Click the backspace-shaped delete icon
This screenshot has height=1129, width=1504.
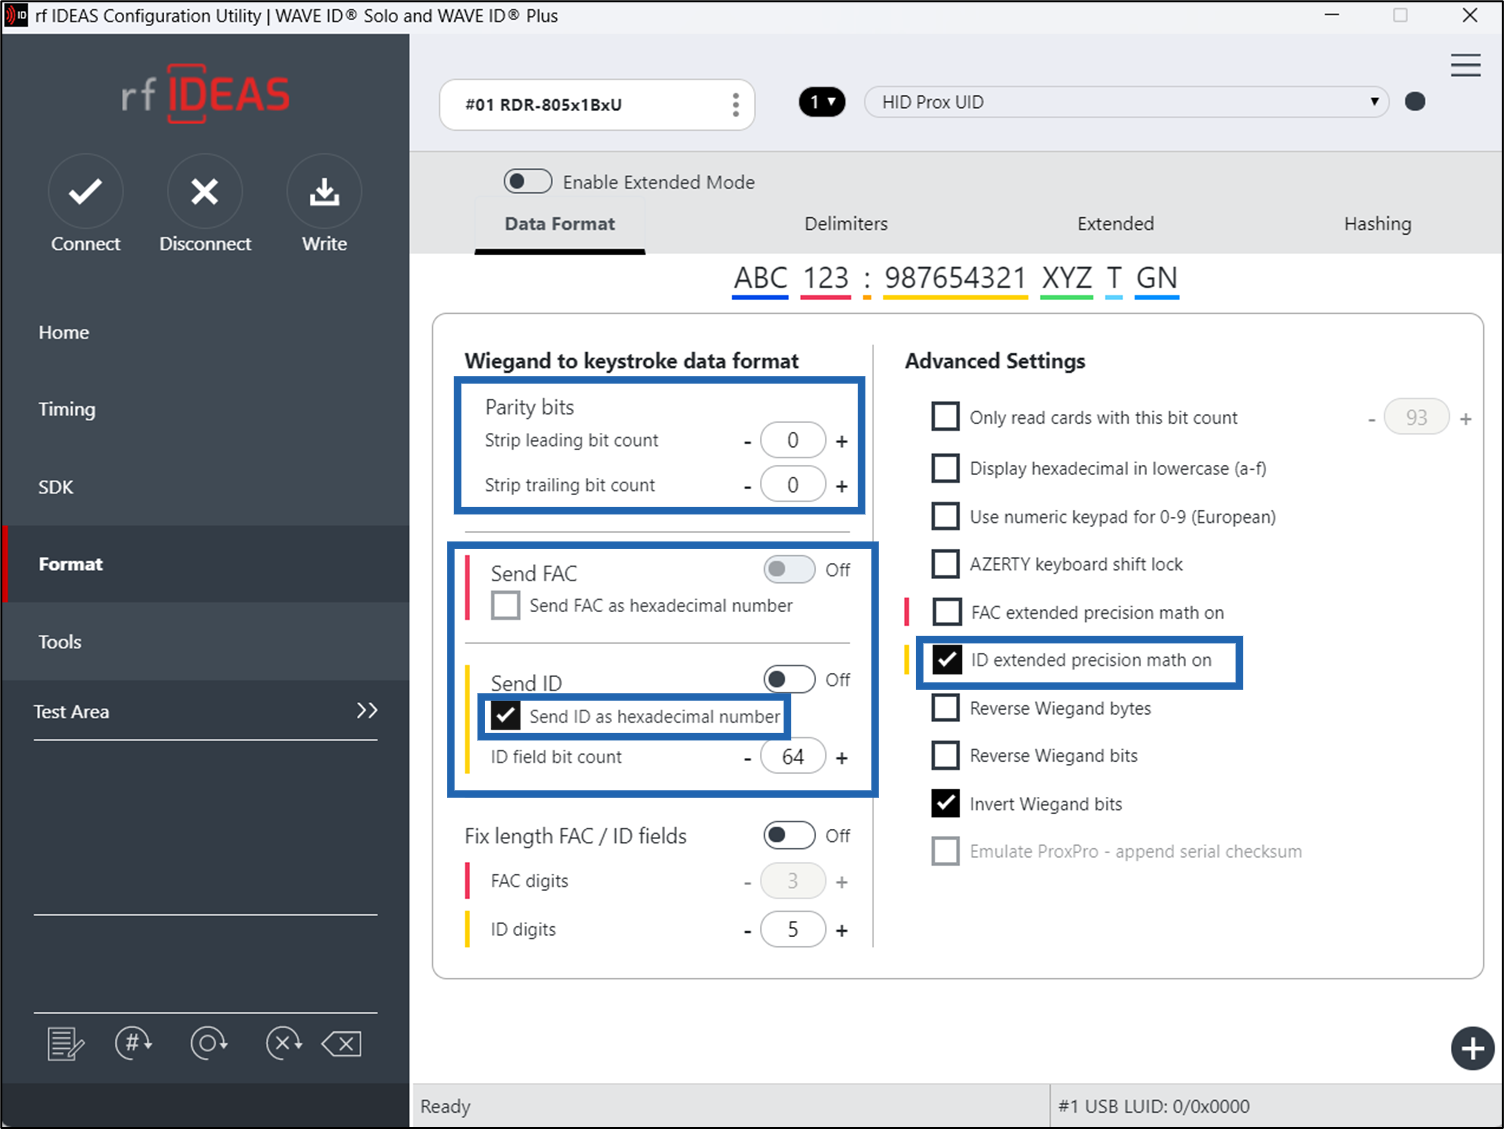(342, 1044)
